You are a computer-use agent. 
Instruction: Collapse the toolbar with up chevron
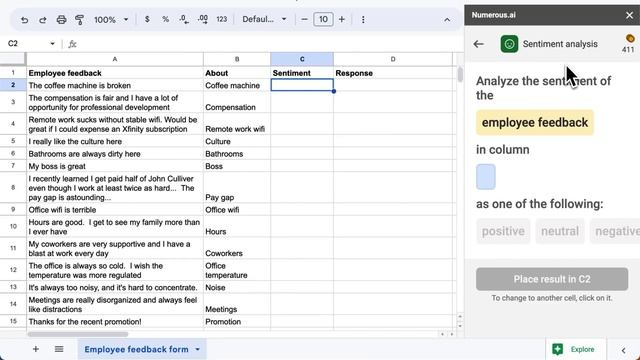tap(447, 20)
